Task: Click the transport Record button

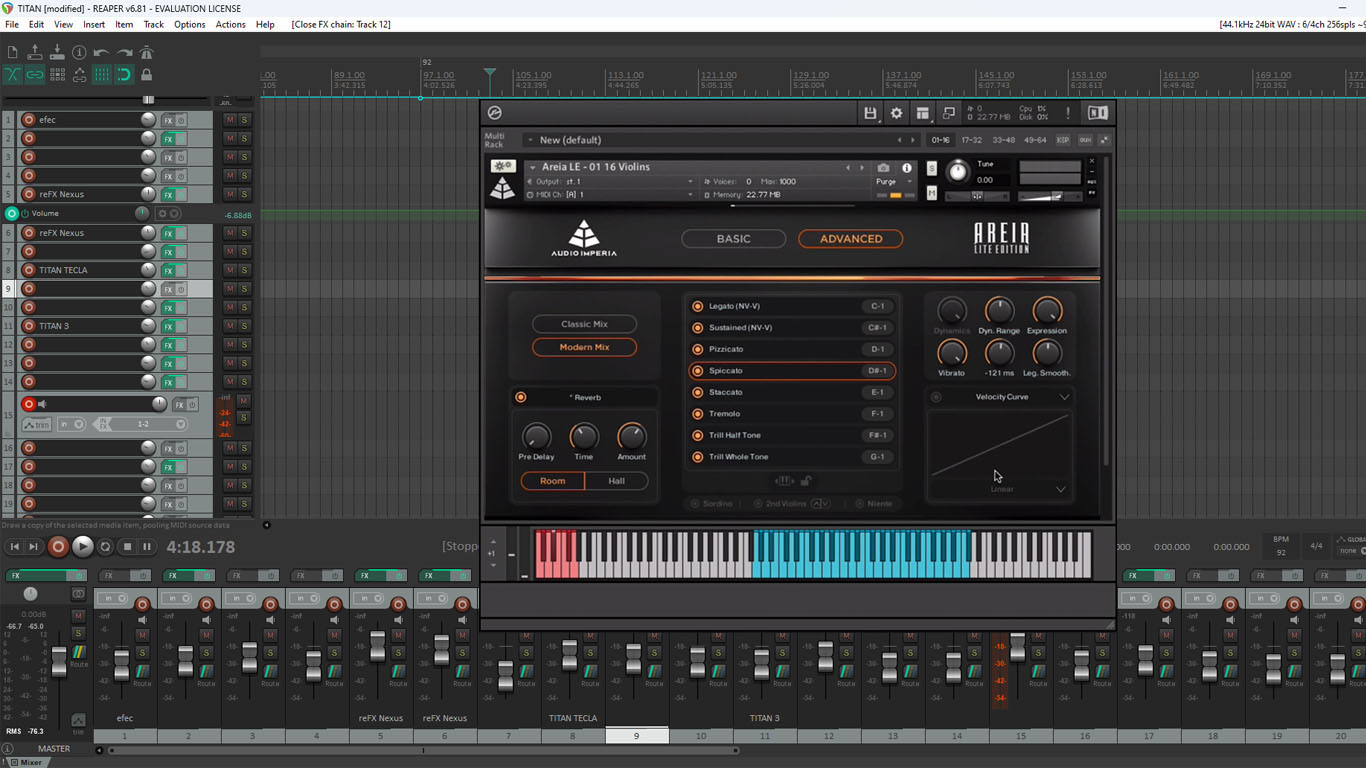Action: tap(58, 546)
